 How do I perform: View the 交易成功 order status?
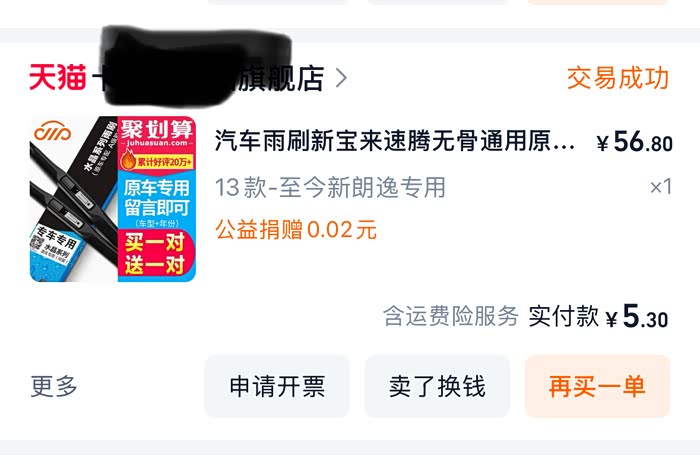click(618, 78)
